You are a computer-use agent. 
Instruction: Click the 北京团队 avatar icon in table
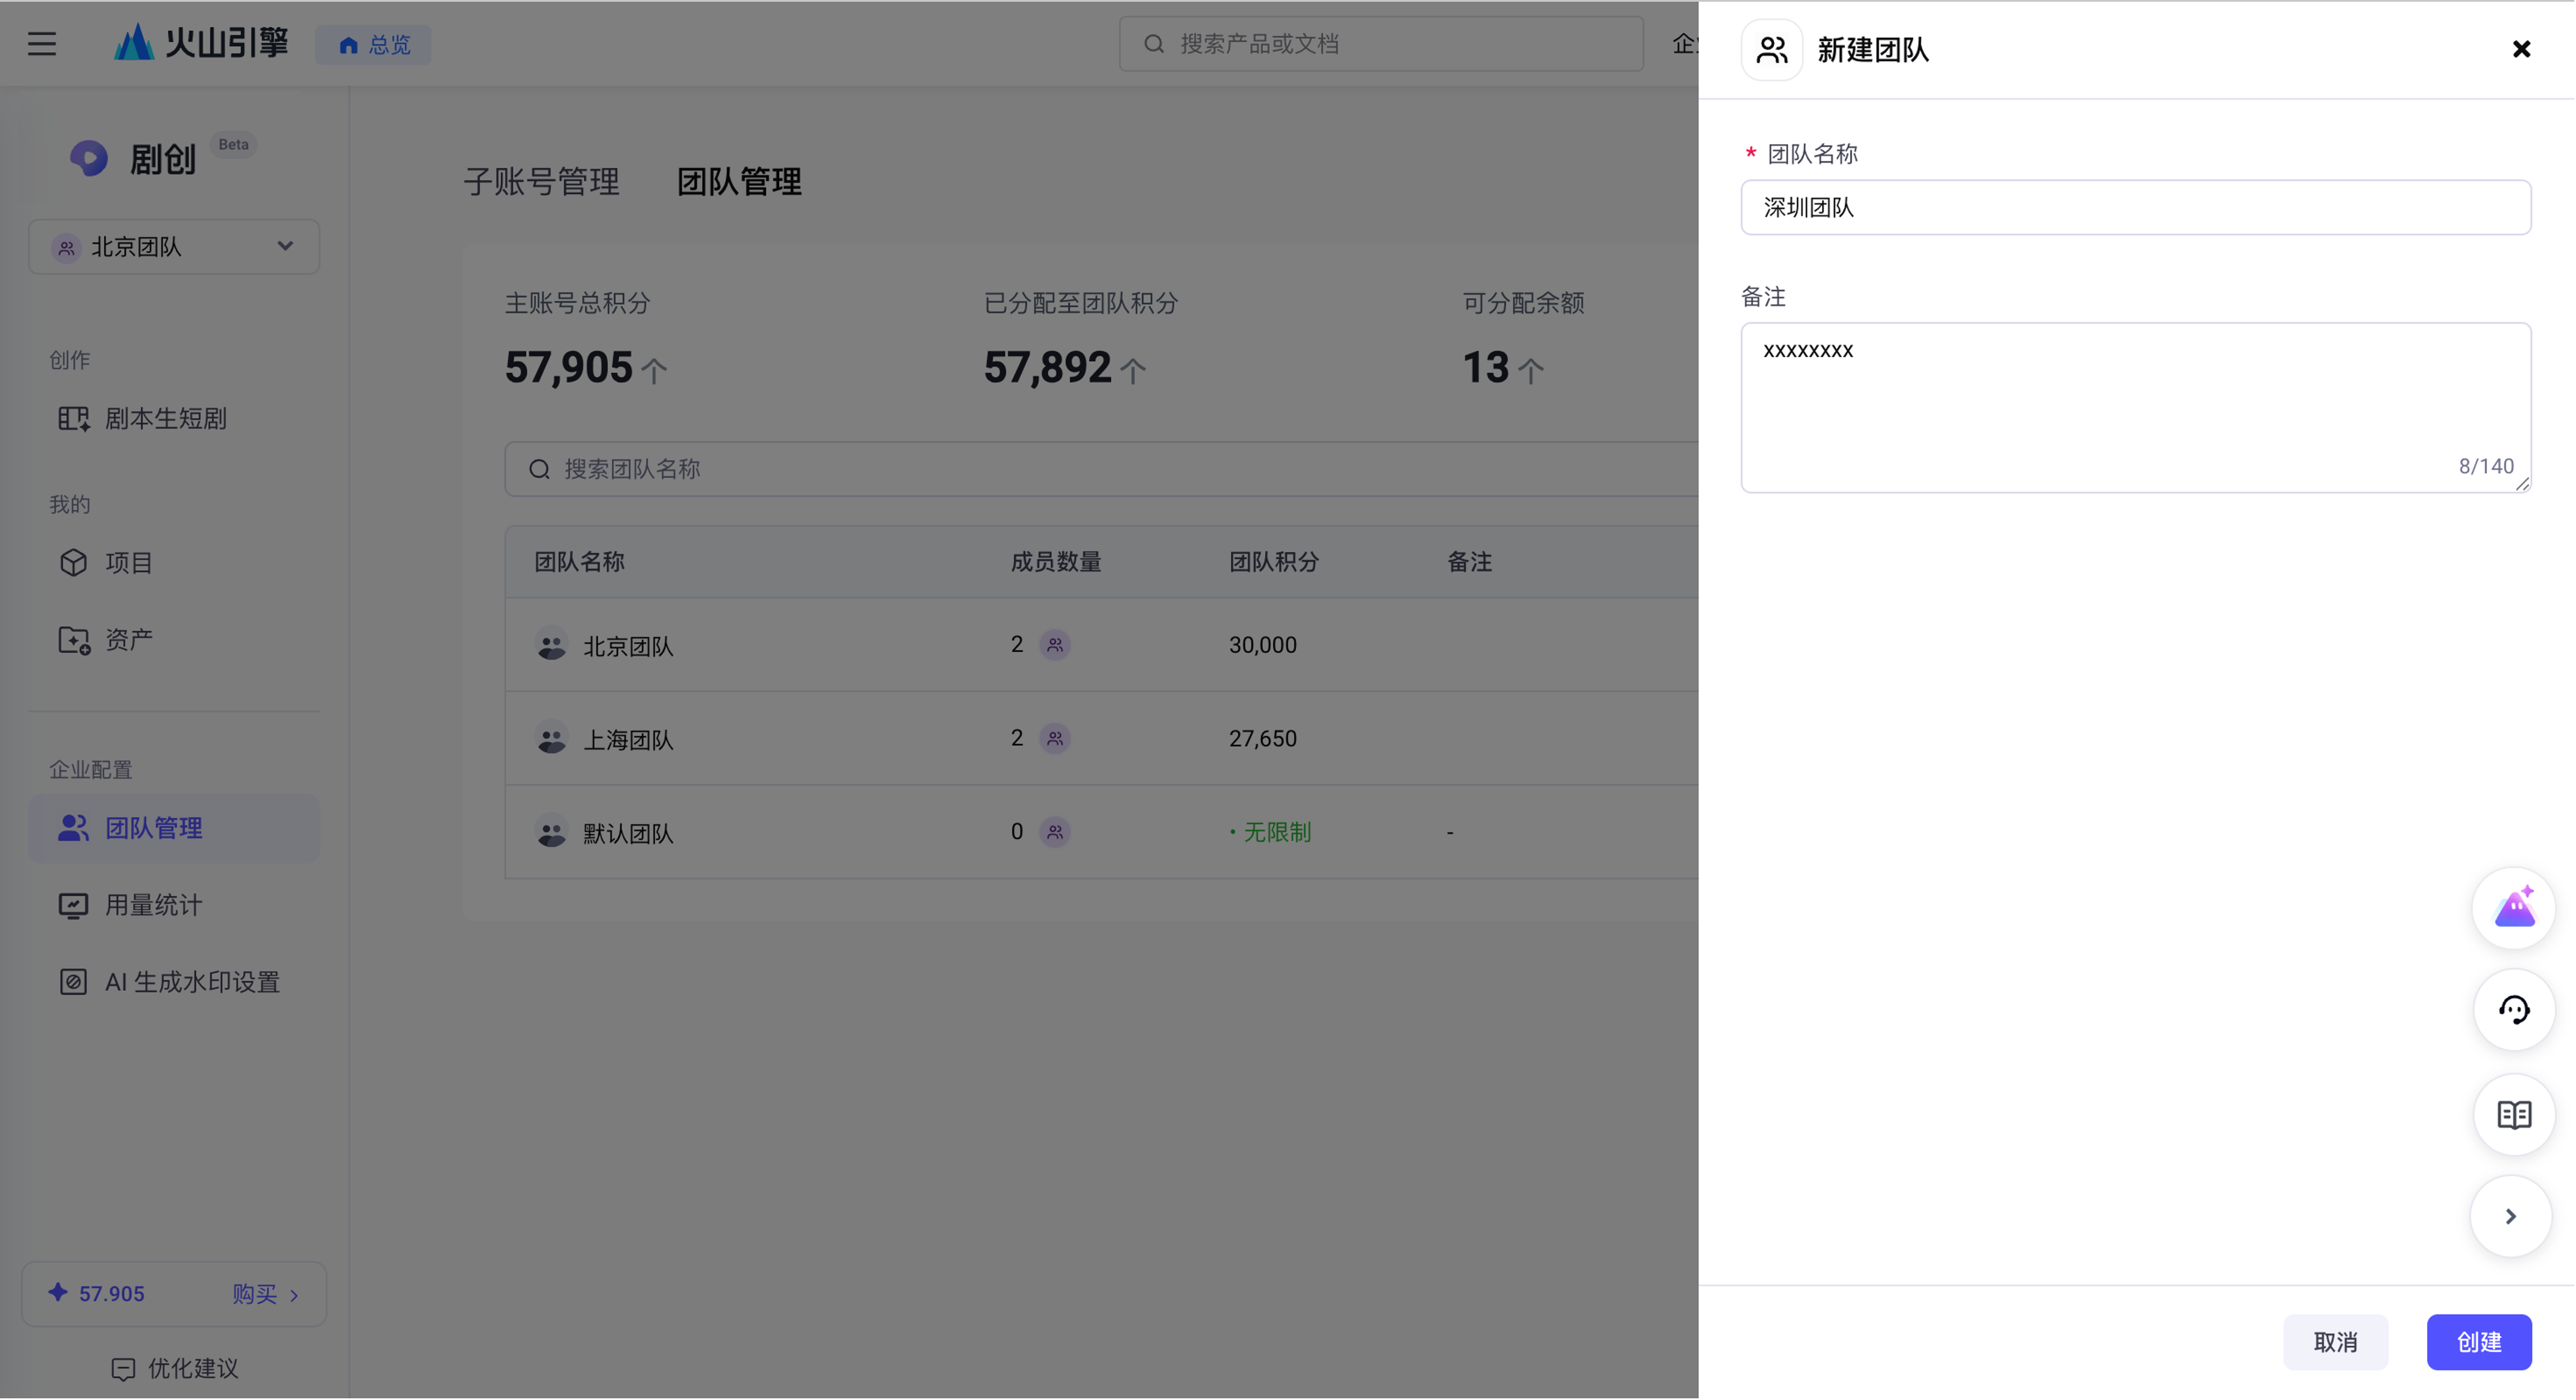coord(551,645)
